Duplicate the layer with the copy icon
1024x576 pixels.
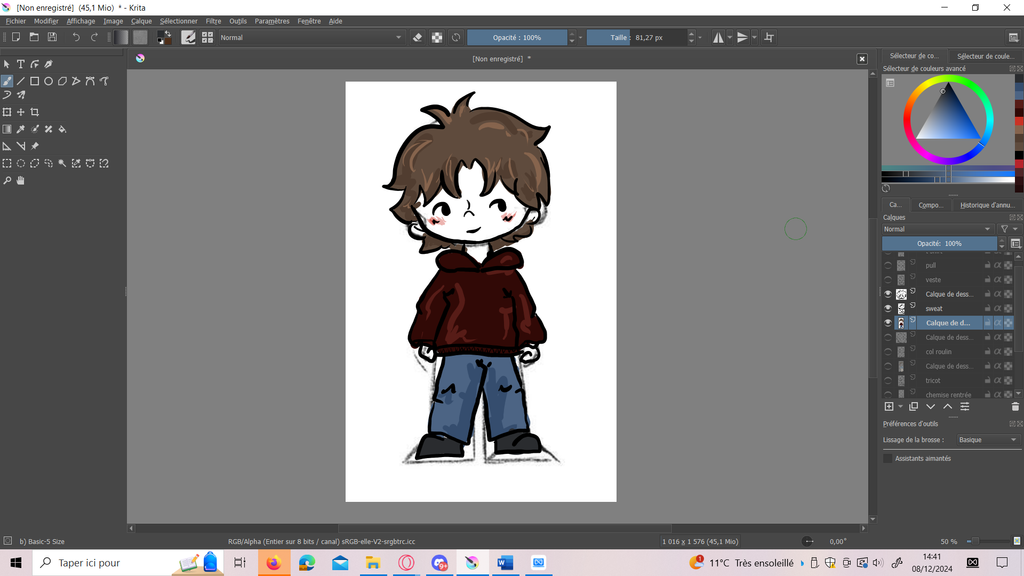(913, 407)
